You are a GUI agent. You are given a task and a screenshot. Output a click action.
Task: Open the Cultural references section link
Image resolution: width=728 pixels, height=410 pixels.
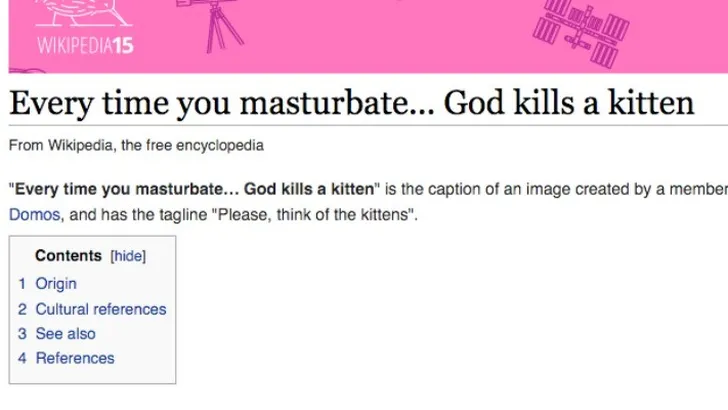101,309
